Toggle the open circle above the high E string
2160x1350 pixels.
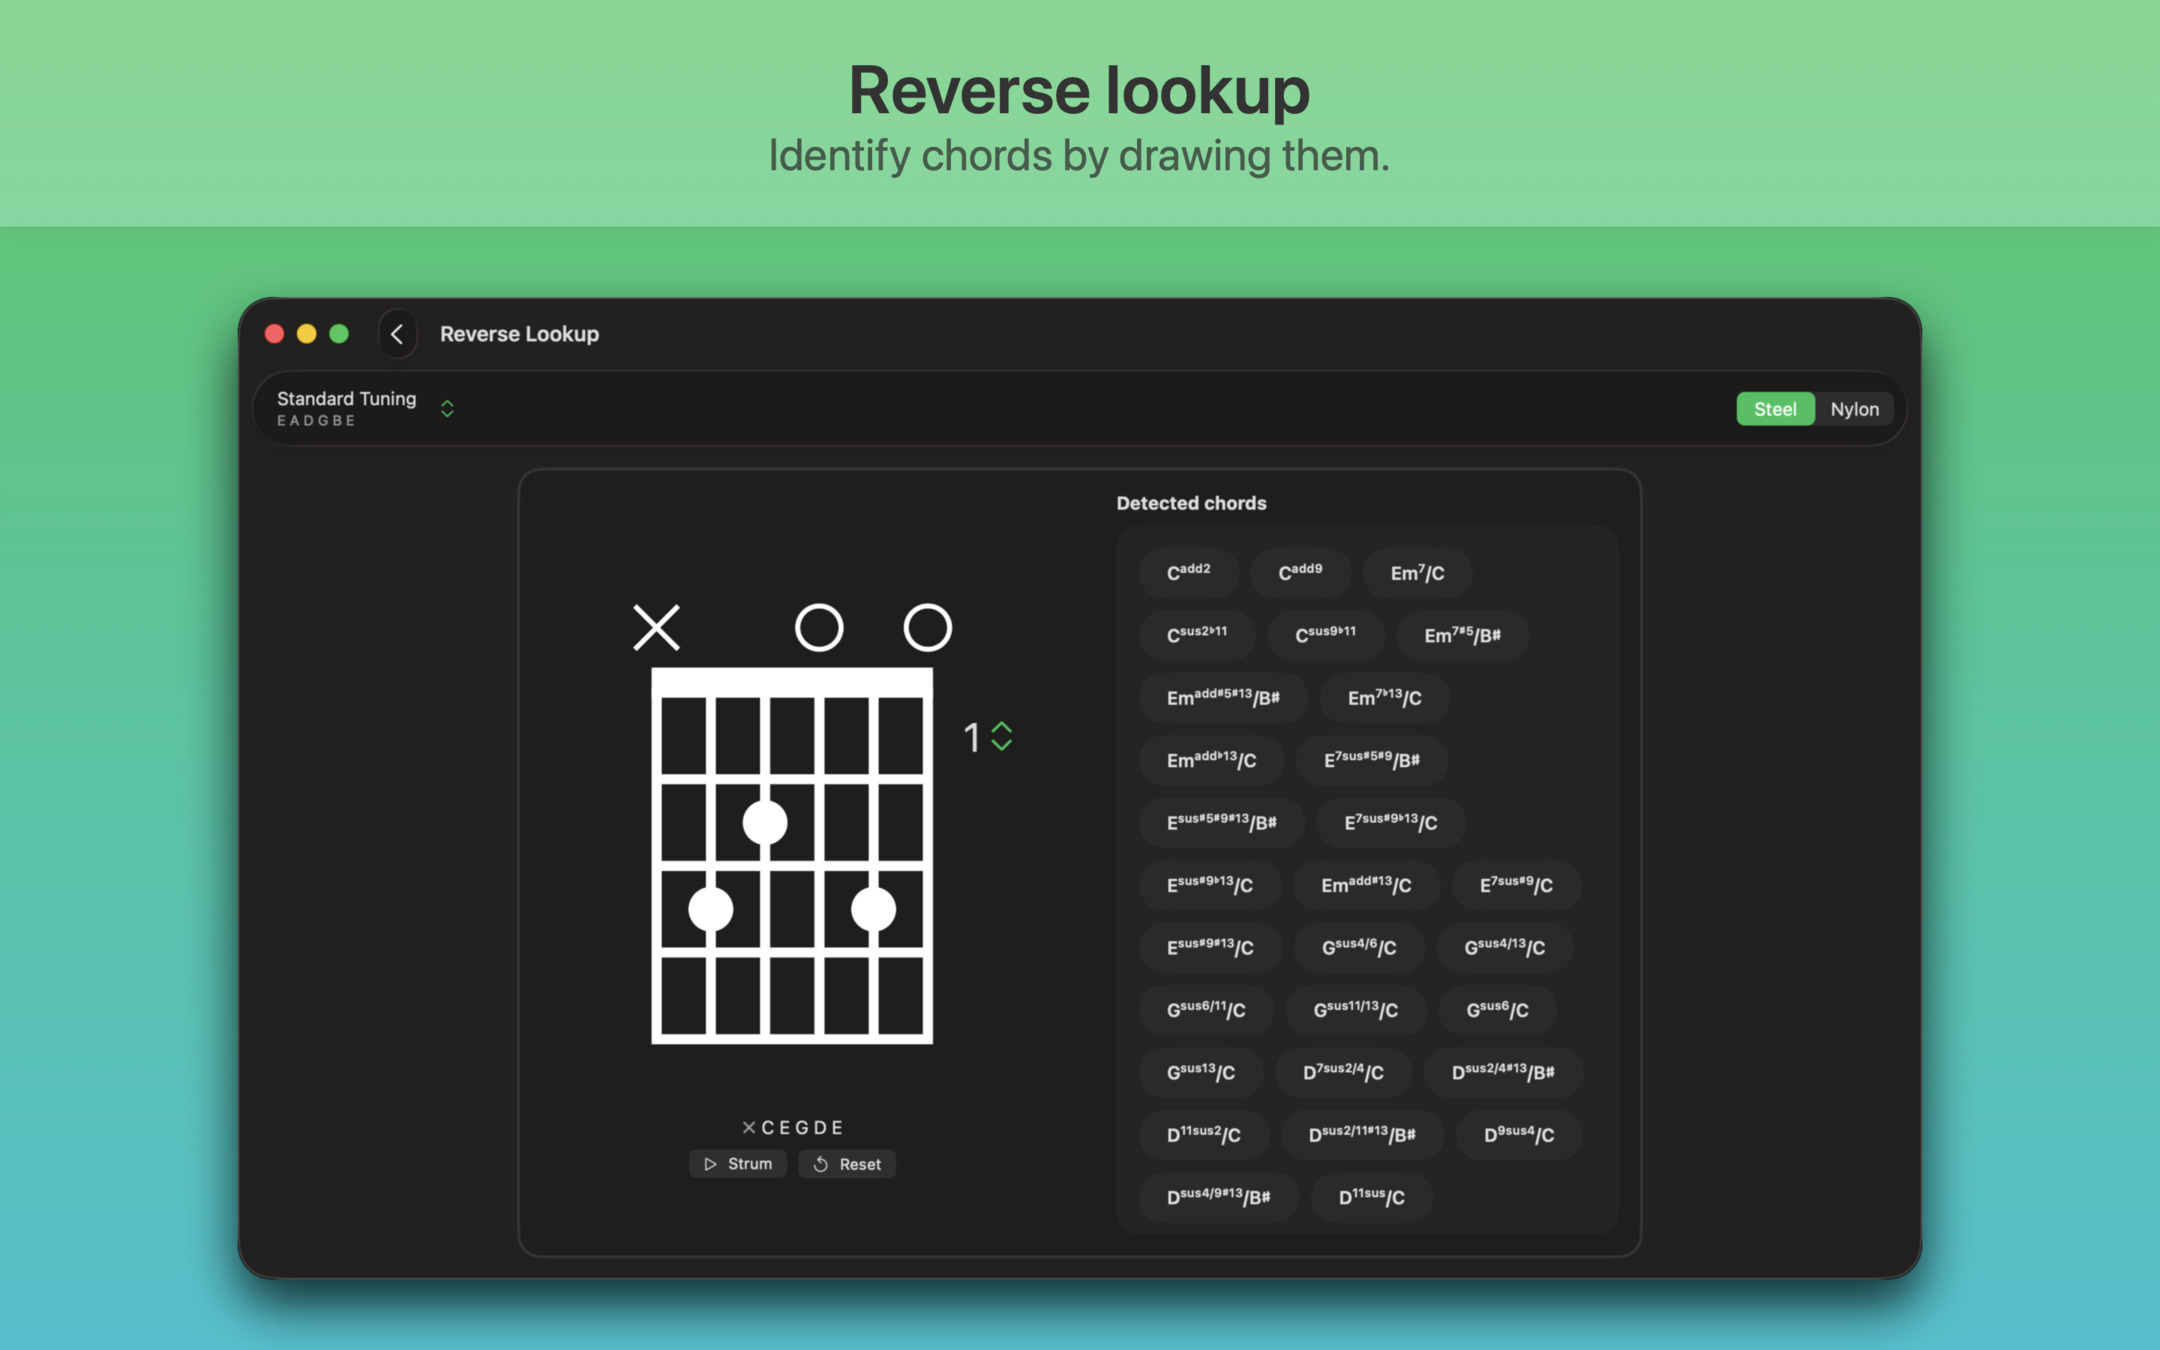coord(928,628)
